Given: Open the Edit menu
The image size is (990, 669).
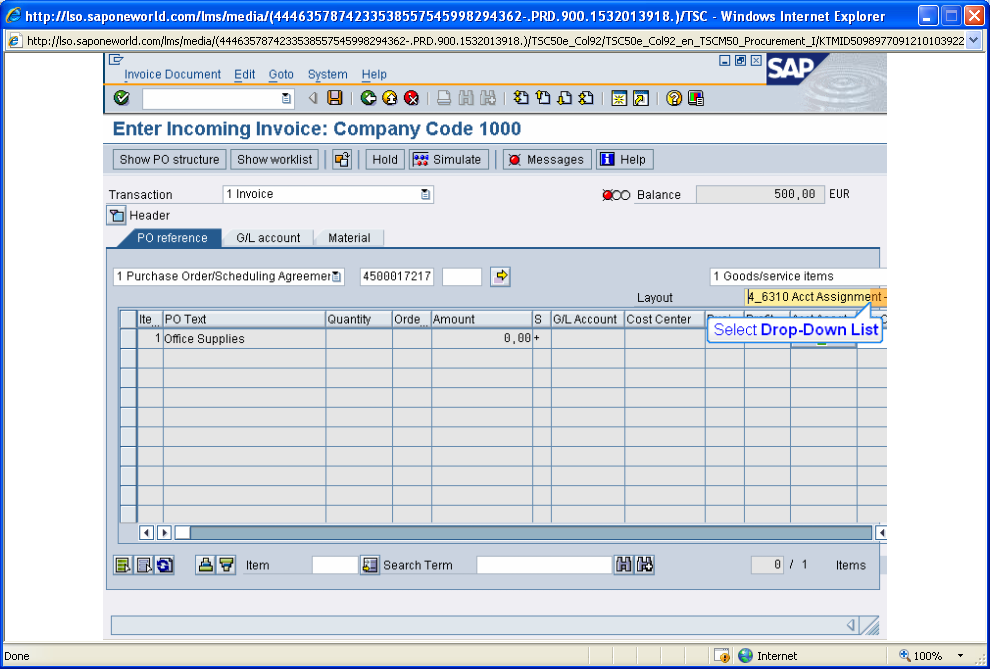Looking at the screenshot, I should point(244,74).
